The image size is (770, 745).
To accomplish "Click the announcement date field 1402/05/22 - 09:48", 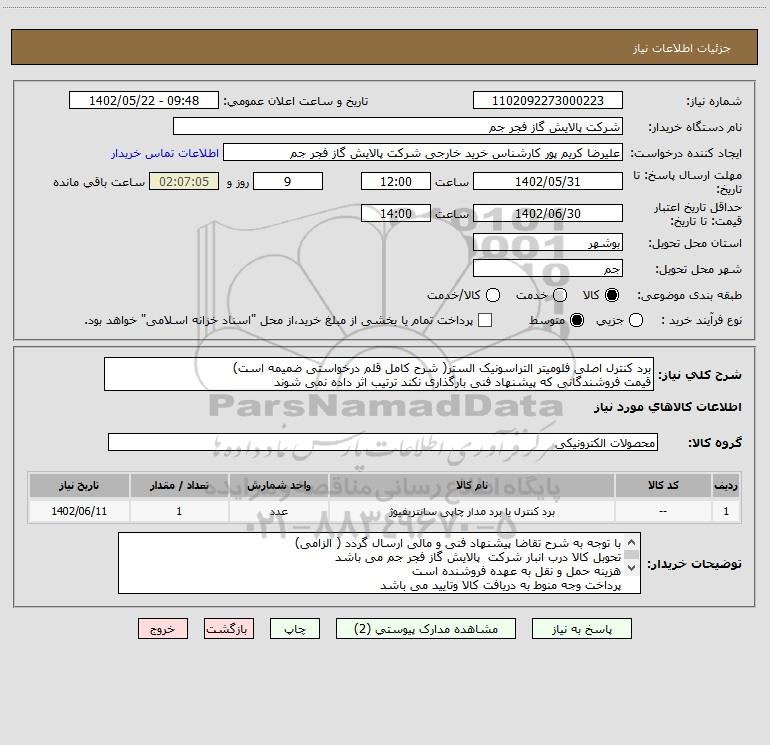I will 144,101.
